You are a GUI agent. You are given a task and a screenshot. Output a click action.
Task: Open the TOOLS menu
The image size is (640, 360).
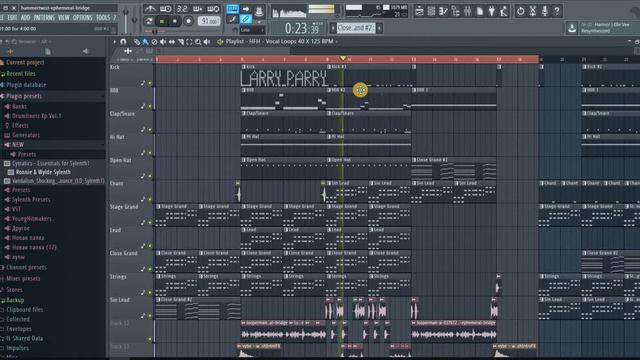tap(103, 18)
